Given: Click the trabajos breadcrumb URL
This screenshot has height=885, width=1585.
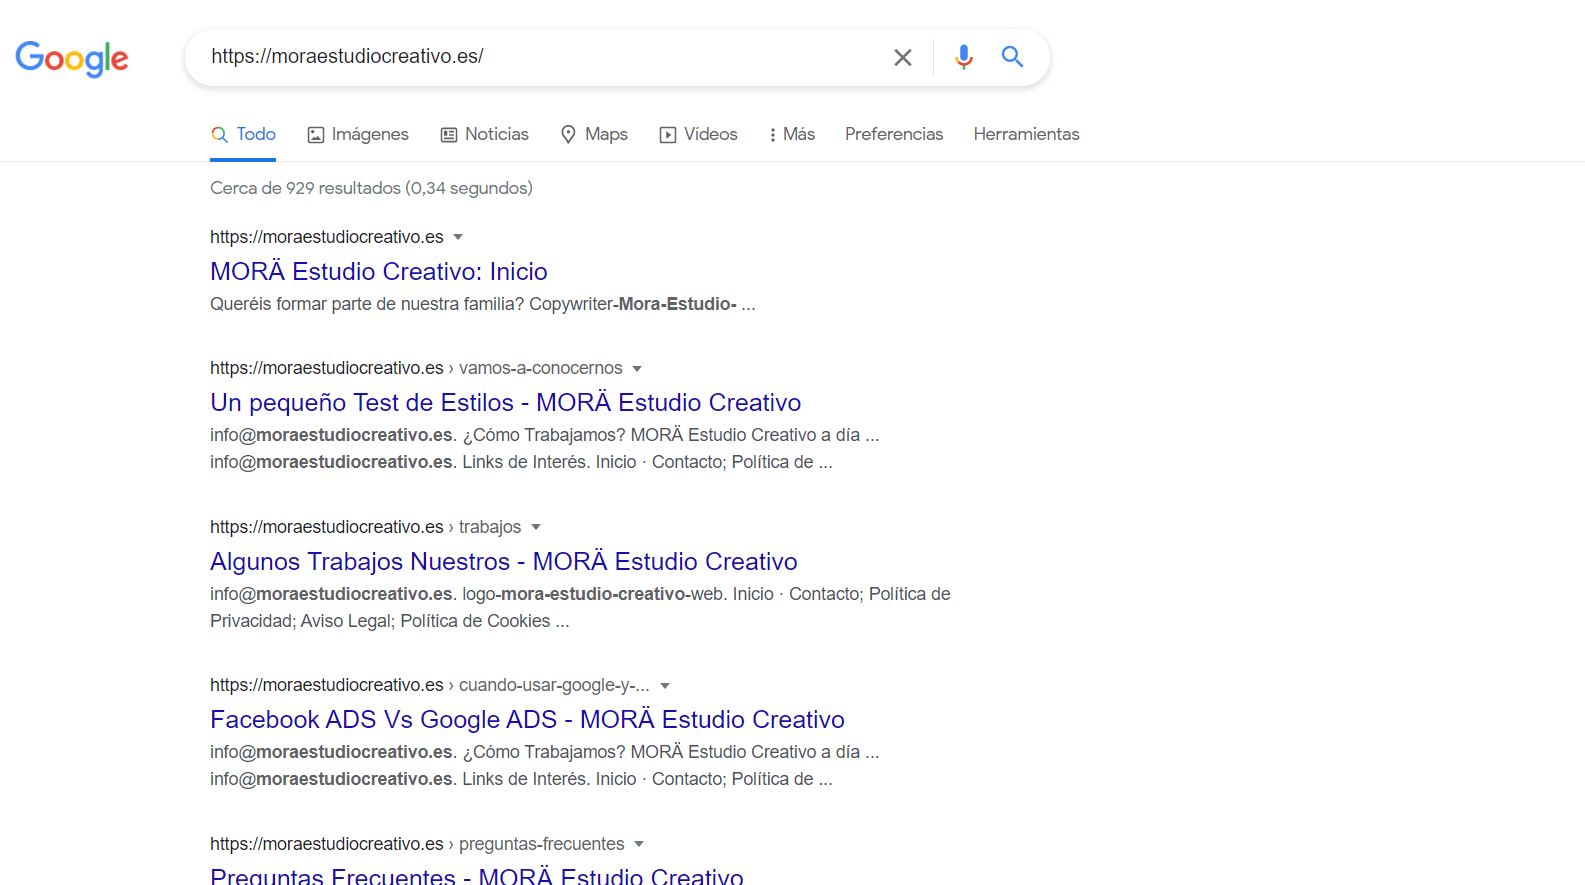Looking at the screenshot, I should pos(365,527).
